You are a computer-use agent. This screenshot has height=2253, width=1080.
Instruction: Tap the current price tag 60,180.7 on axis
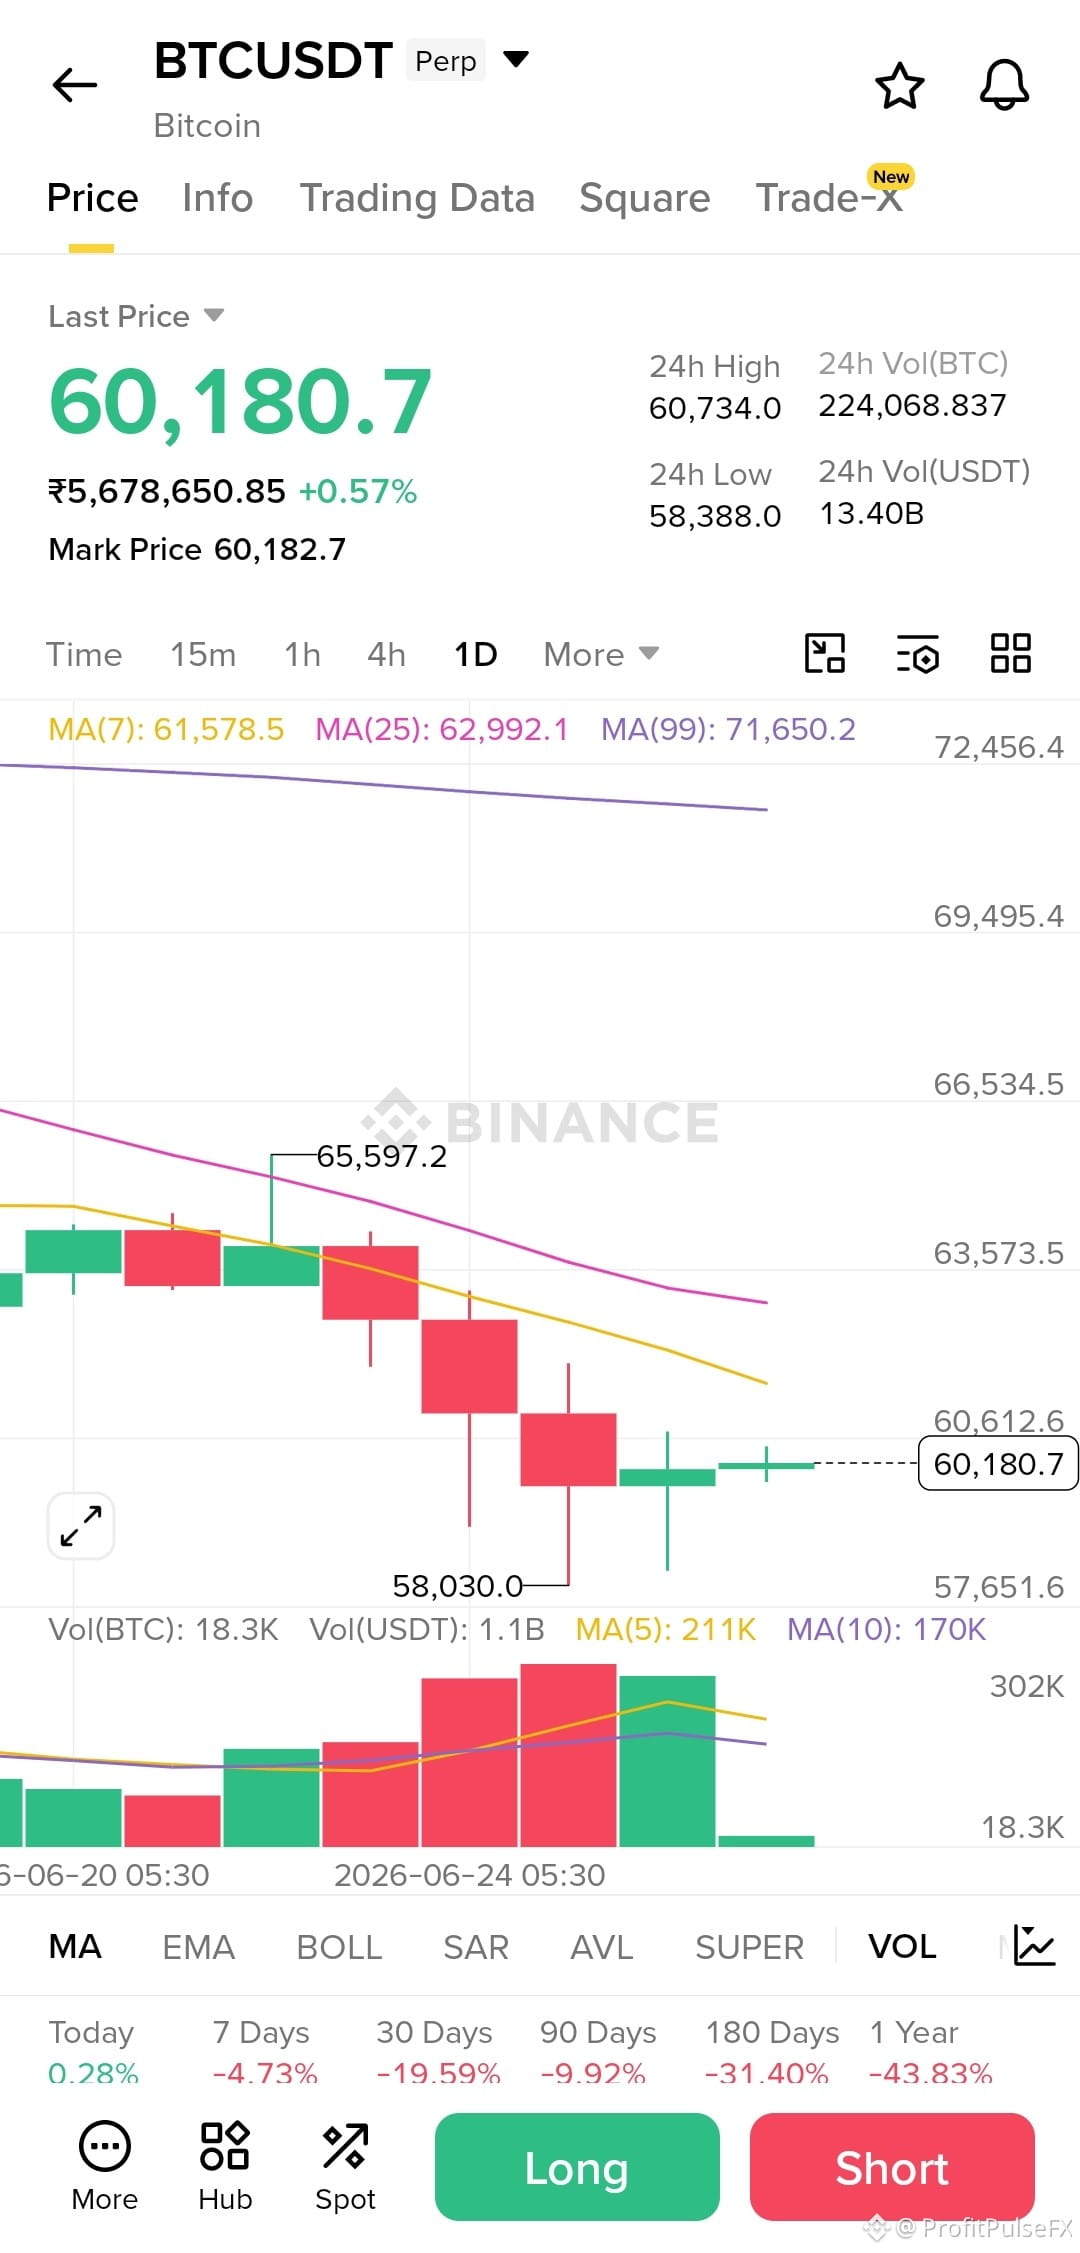998,1464
